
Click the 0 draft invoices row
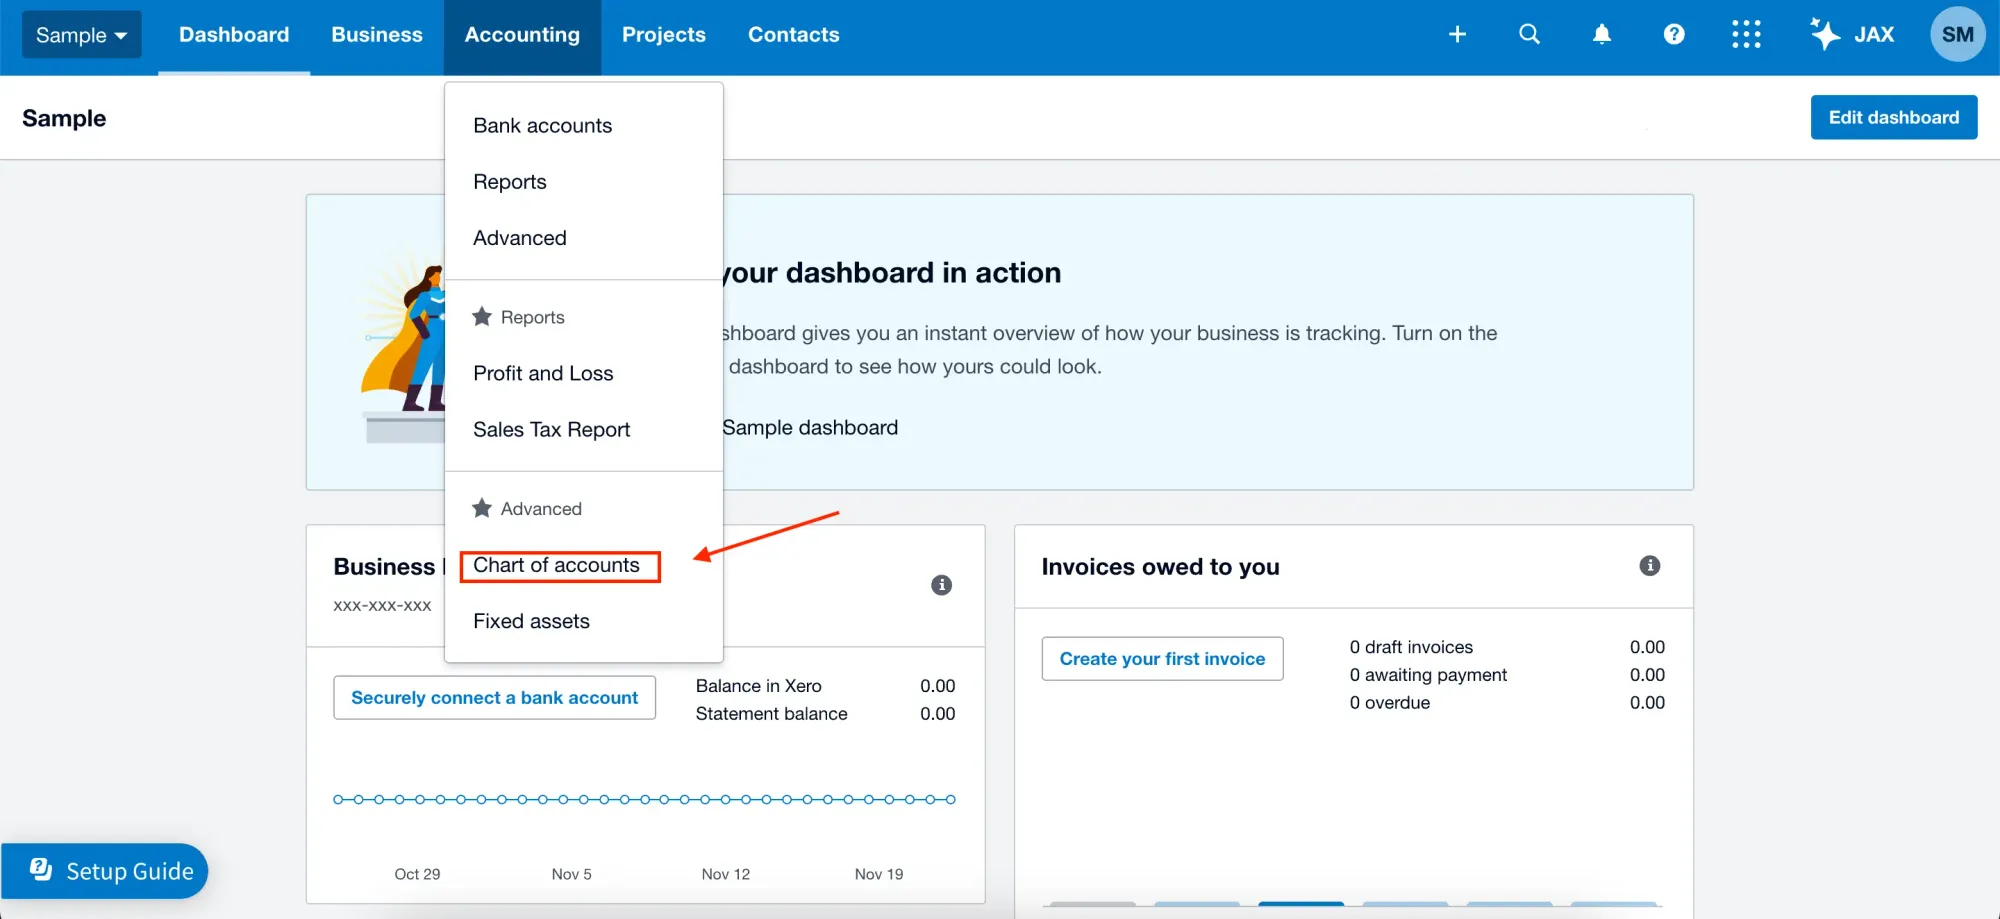coord(1507,647)
